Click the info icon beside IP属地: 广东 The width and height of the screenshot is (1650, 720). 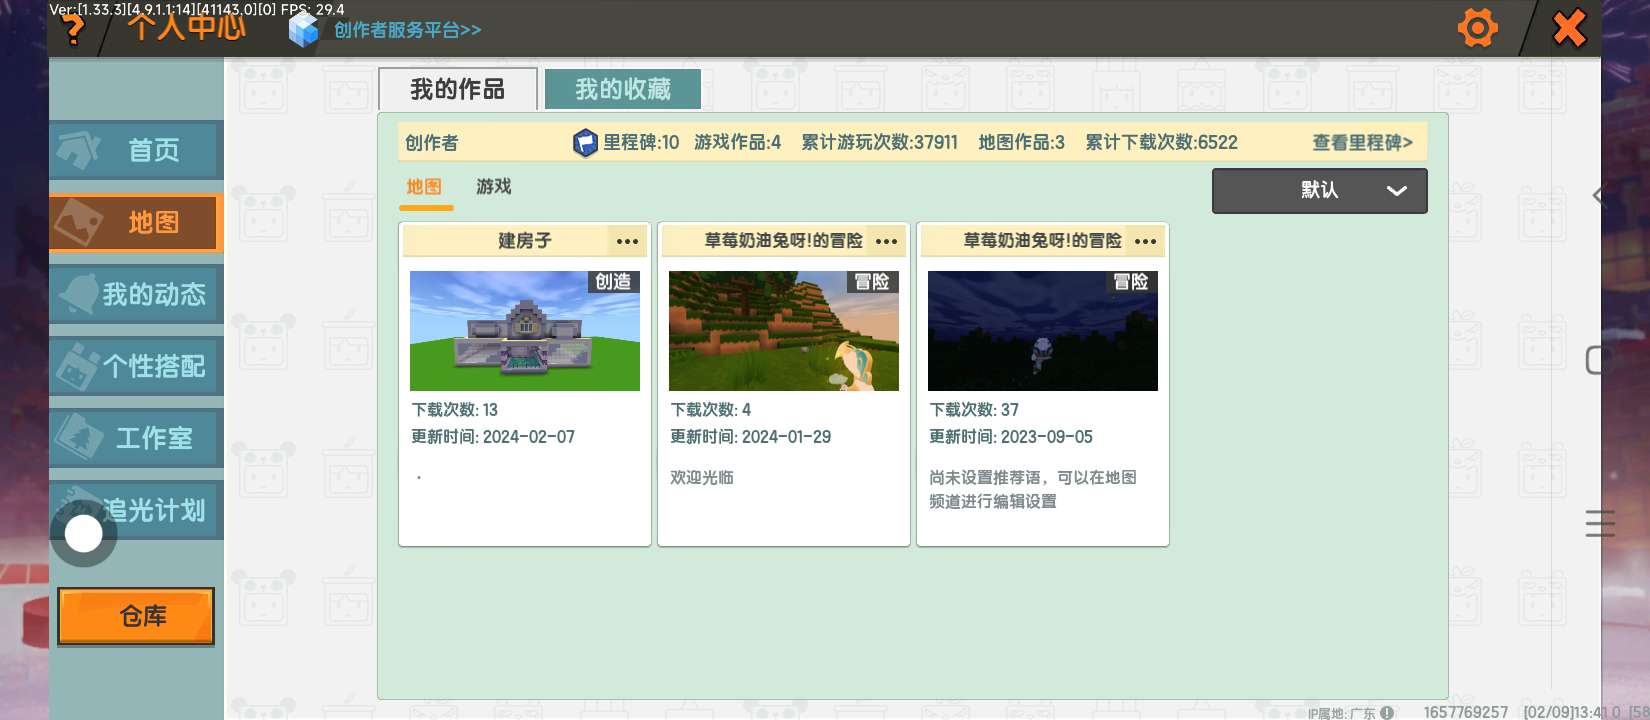1387,713
